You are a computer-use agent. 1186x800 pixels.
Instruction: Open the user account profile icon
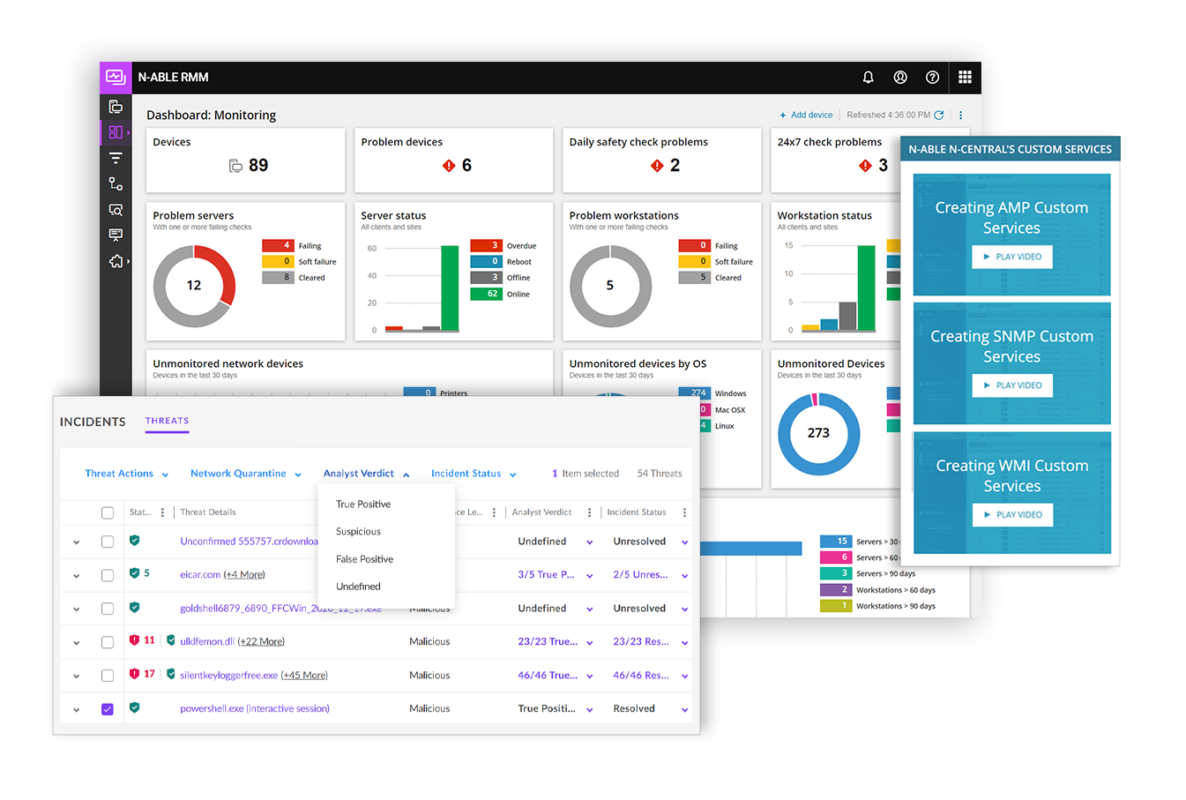tap(900, 77)
